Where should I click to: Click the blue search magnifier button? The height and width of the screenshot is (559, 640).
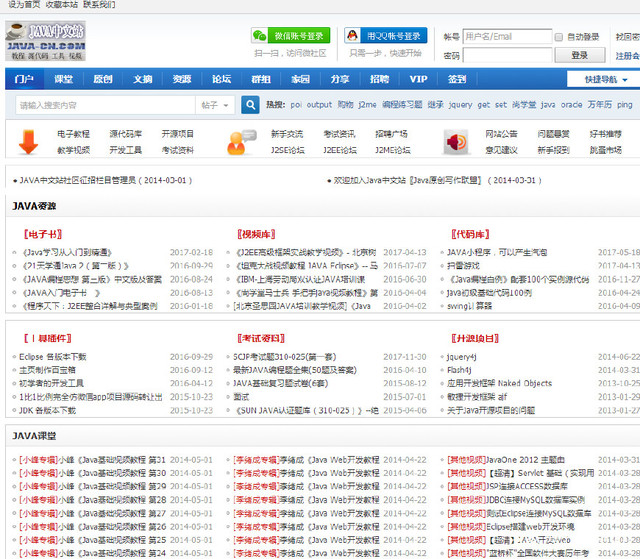[250, 105]
